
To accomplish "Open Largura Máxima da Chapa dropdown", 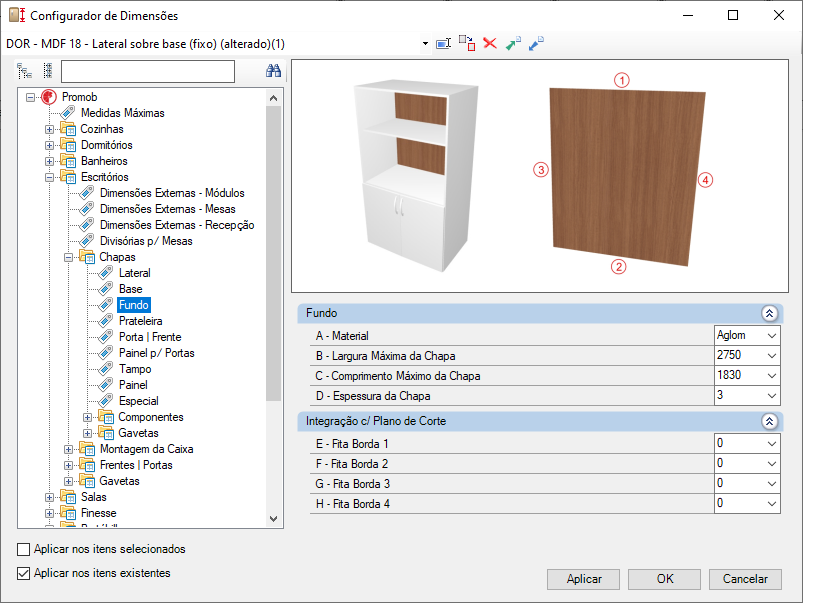I will coord(771,356).
